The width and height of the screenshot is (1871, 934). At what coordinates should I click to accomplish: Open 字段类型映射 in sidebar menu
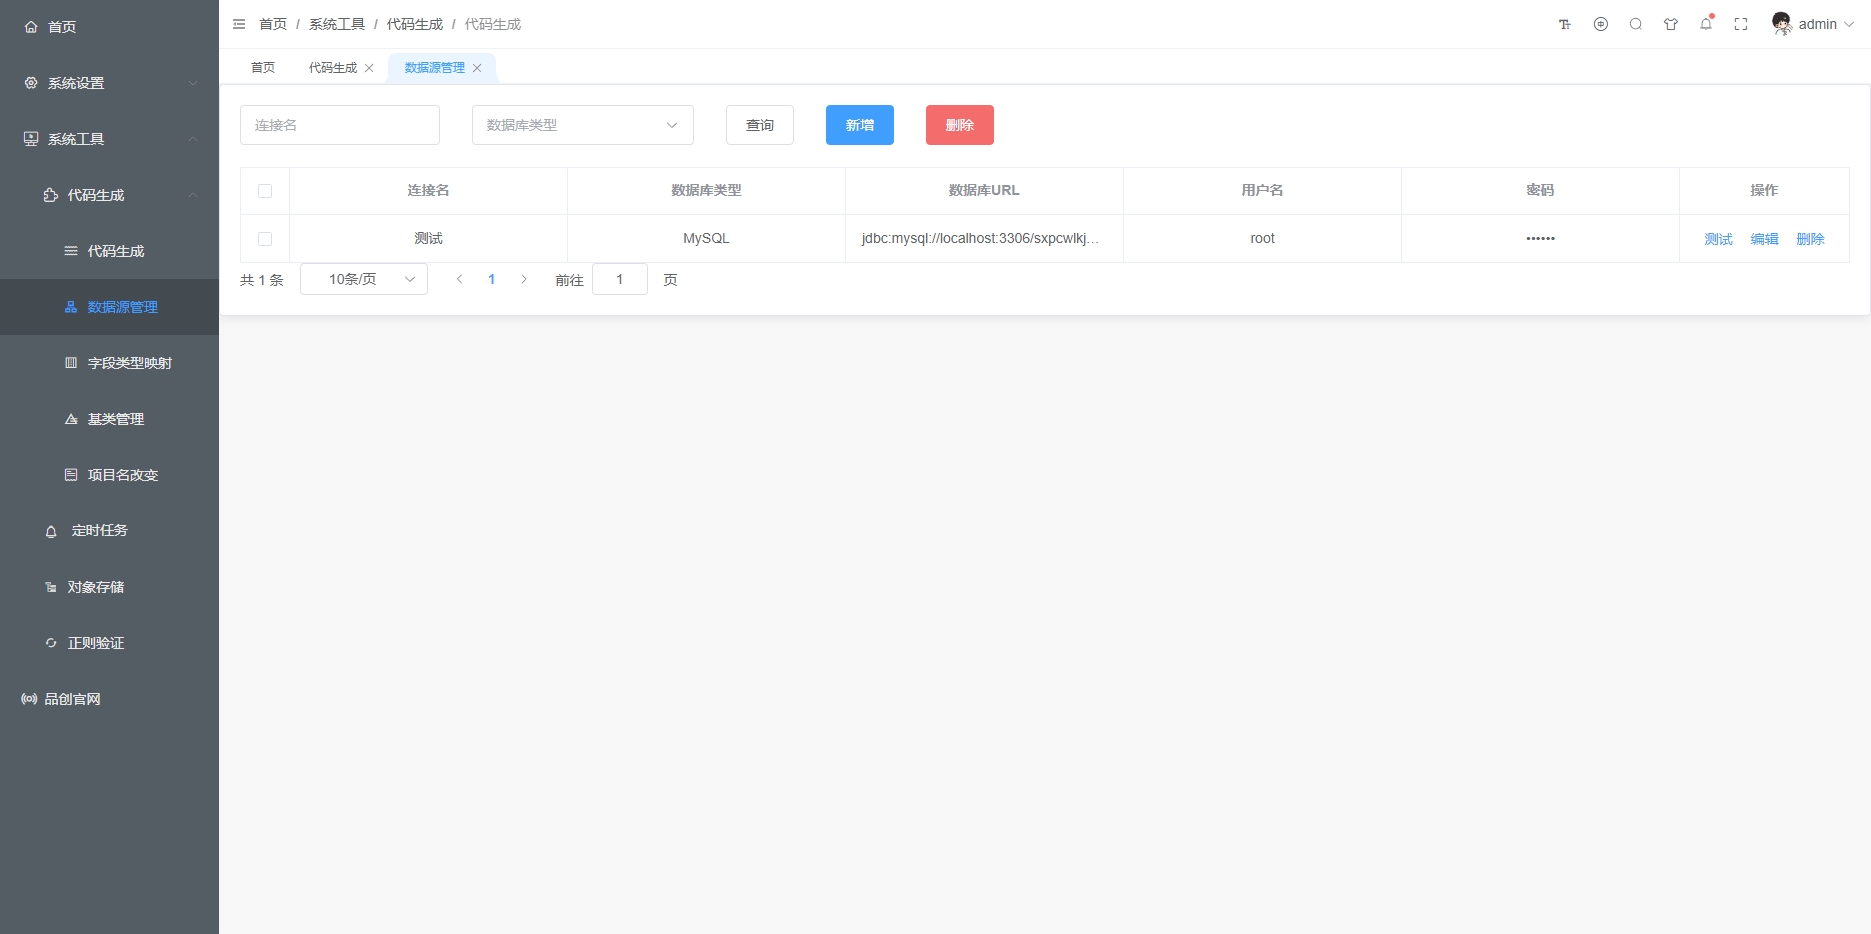(129, 363)
